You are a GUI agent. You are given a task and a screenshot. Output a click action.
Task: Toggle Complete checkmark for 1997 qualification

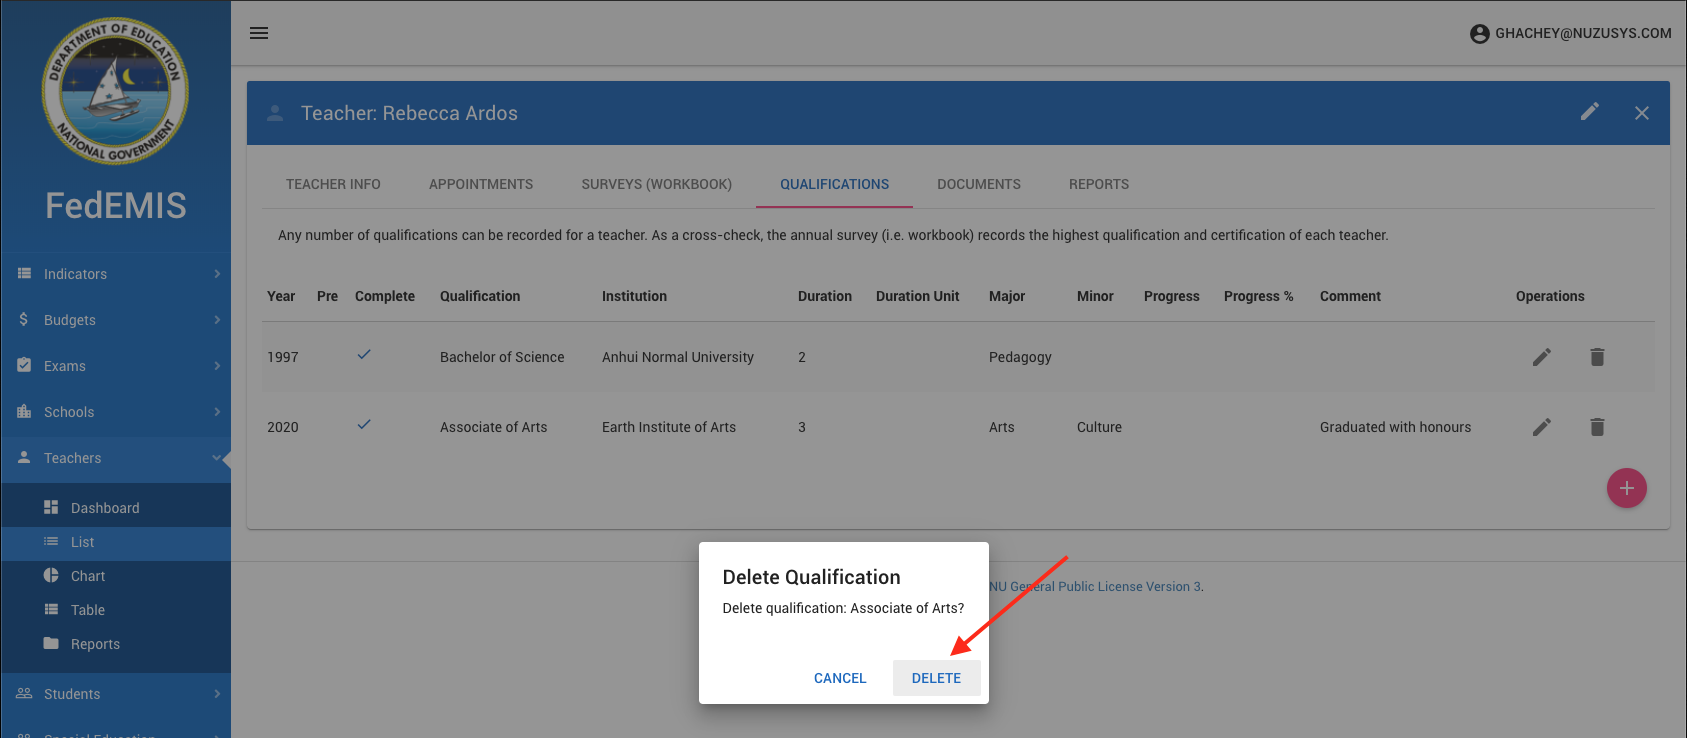[x=364, y=355]
